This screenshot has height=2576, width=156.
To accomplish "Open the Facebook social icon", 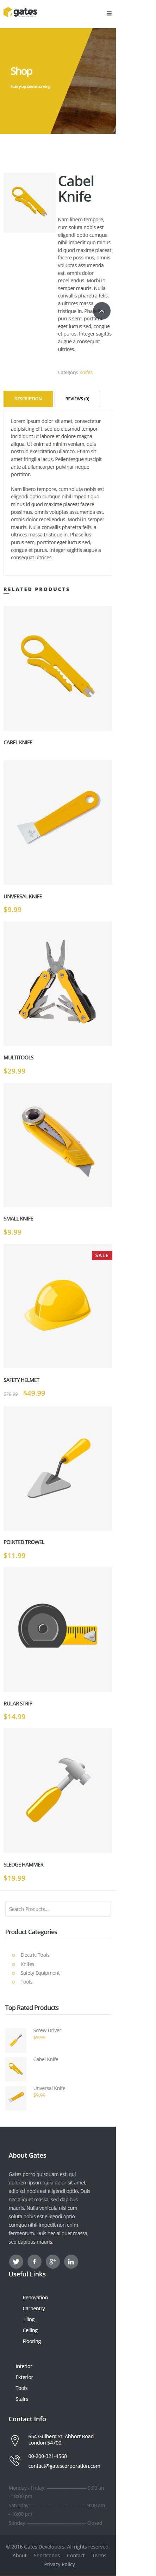I will pos(34,2261).
